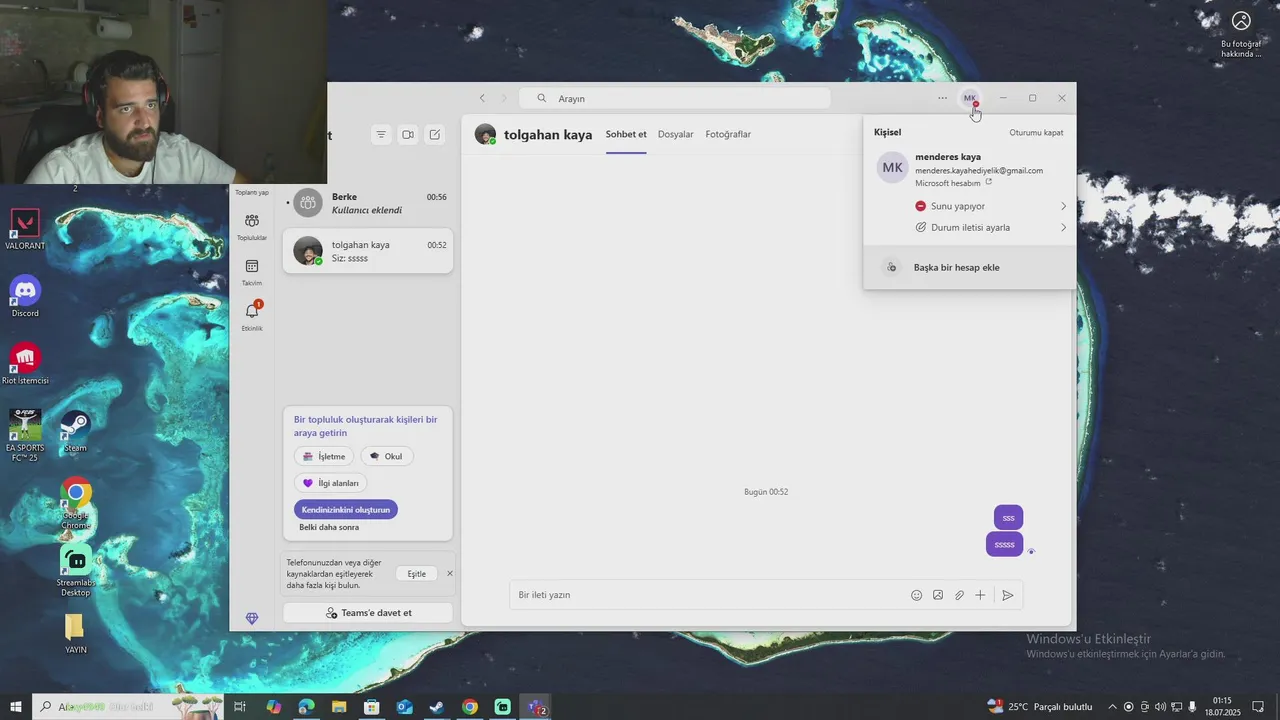Image resolution: width=1280 pixels, height=720 pixels.
Task: Open Task View from the taskbar
Action: pyautogui.click(x=240, y=707)
